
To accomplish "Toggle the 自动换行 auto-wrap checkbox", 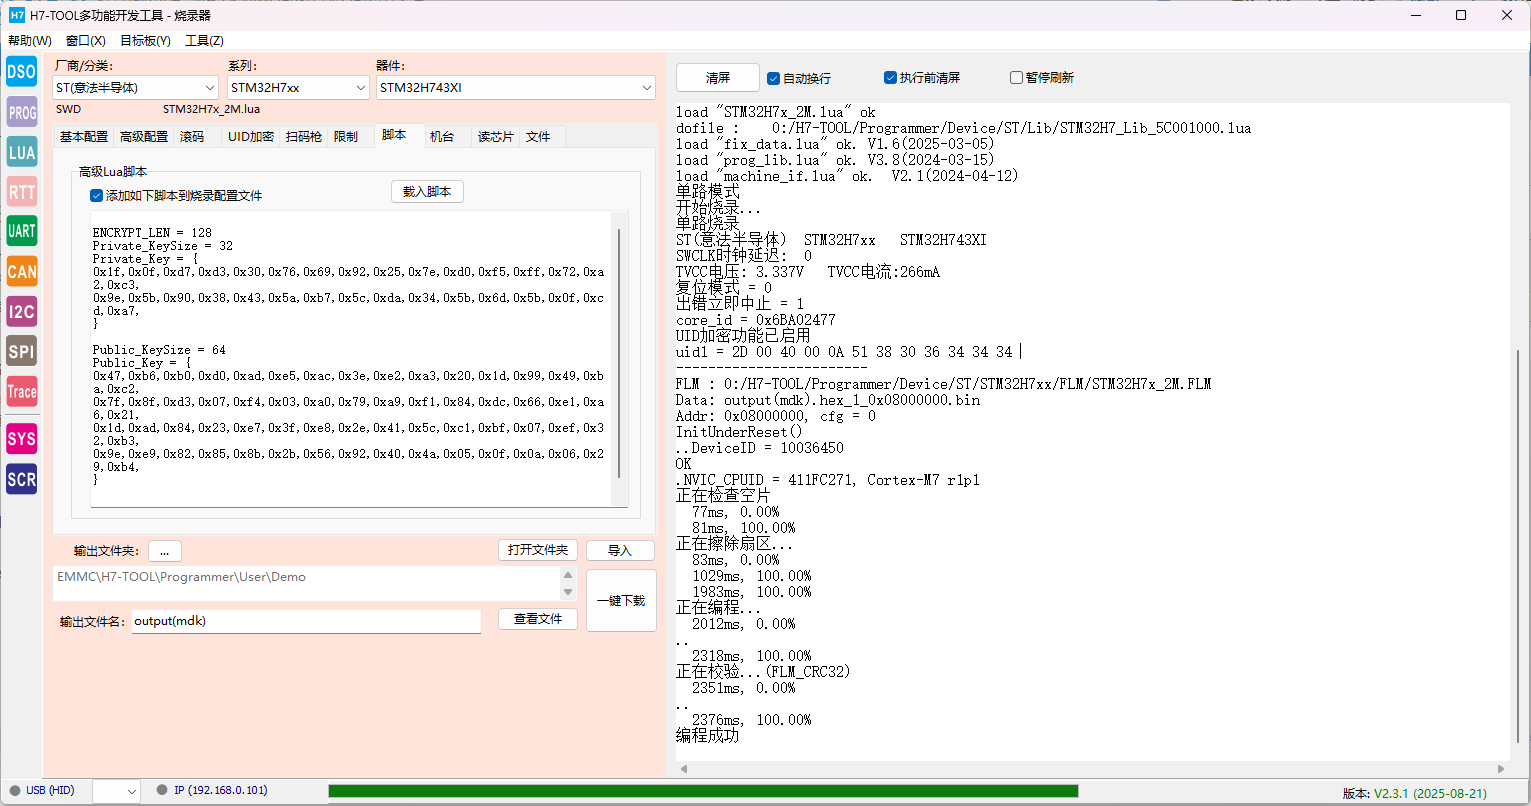I will point(773,78).
